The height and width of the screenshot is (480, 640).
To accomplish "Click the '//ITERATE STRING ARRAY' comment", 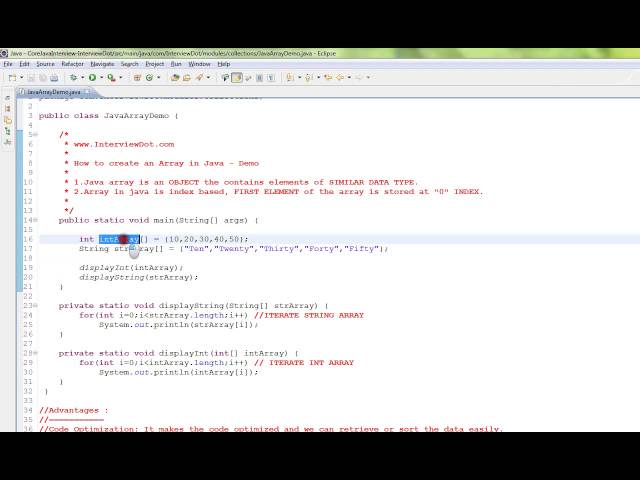I will click(x=309, y=315).
